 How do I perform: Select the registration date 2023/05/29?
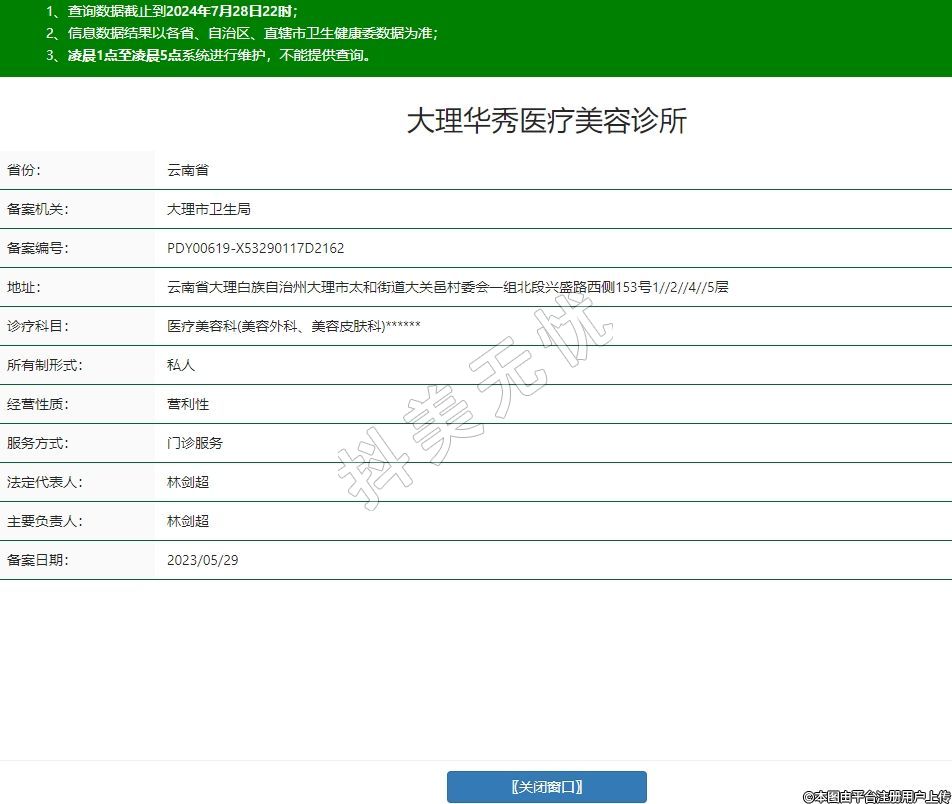pyautogui.click(x=202, y=560)
